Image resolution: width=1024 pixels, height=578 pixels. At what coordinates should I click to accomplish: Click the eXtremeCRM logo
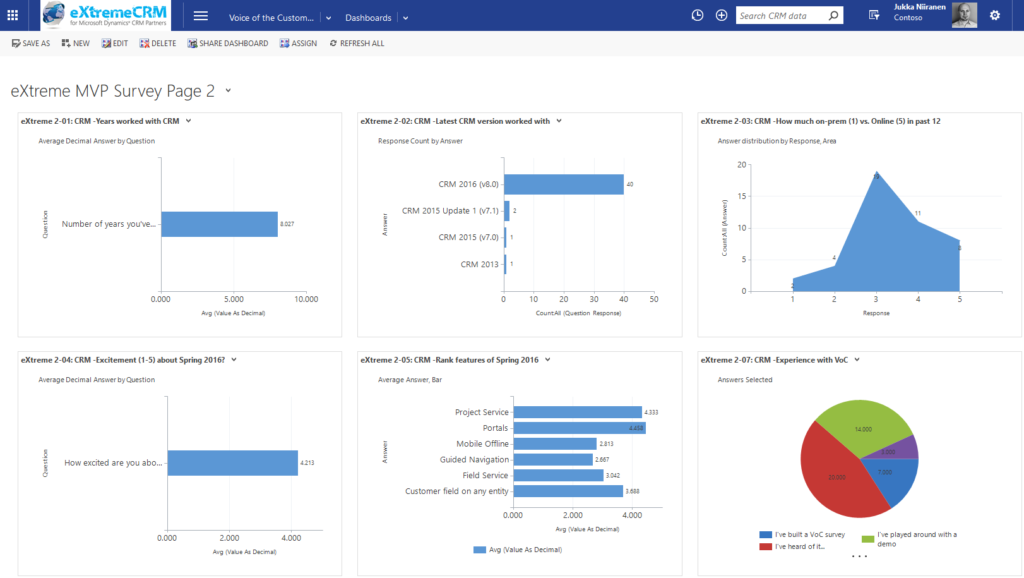(x=106, y=15)
